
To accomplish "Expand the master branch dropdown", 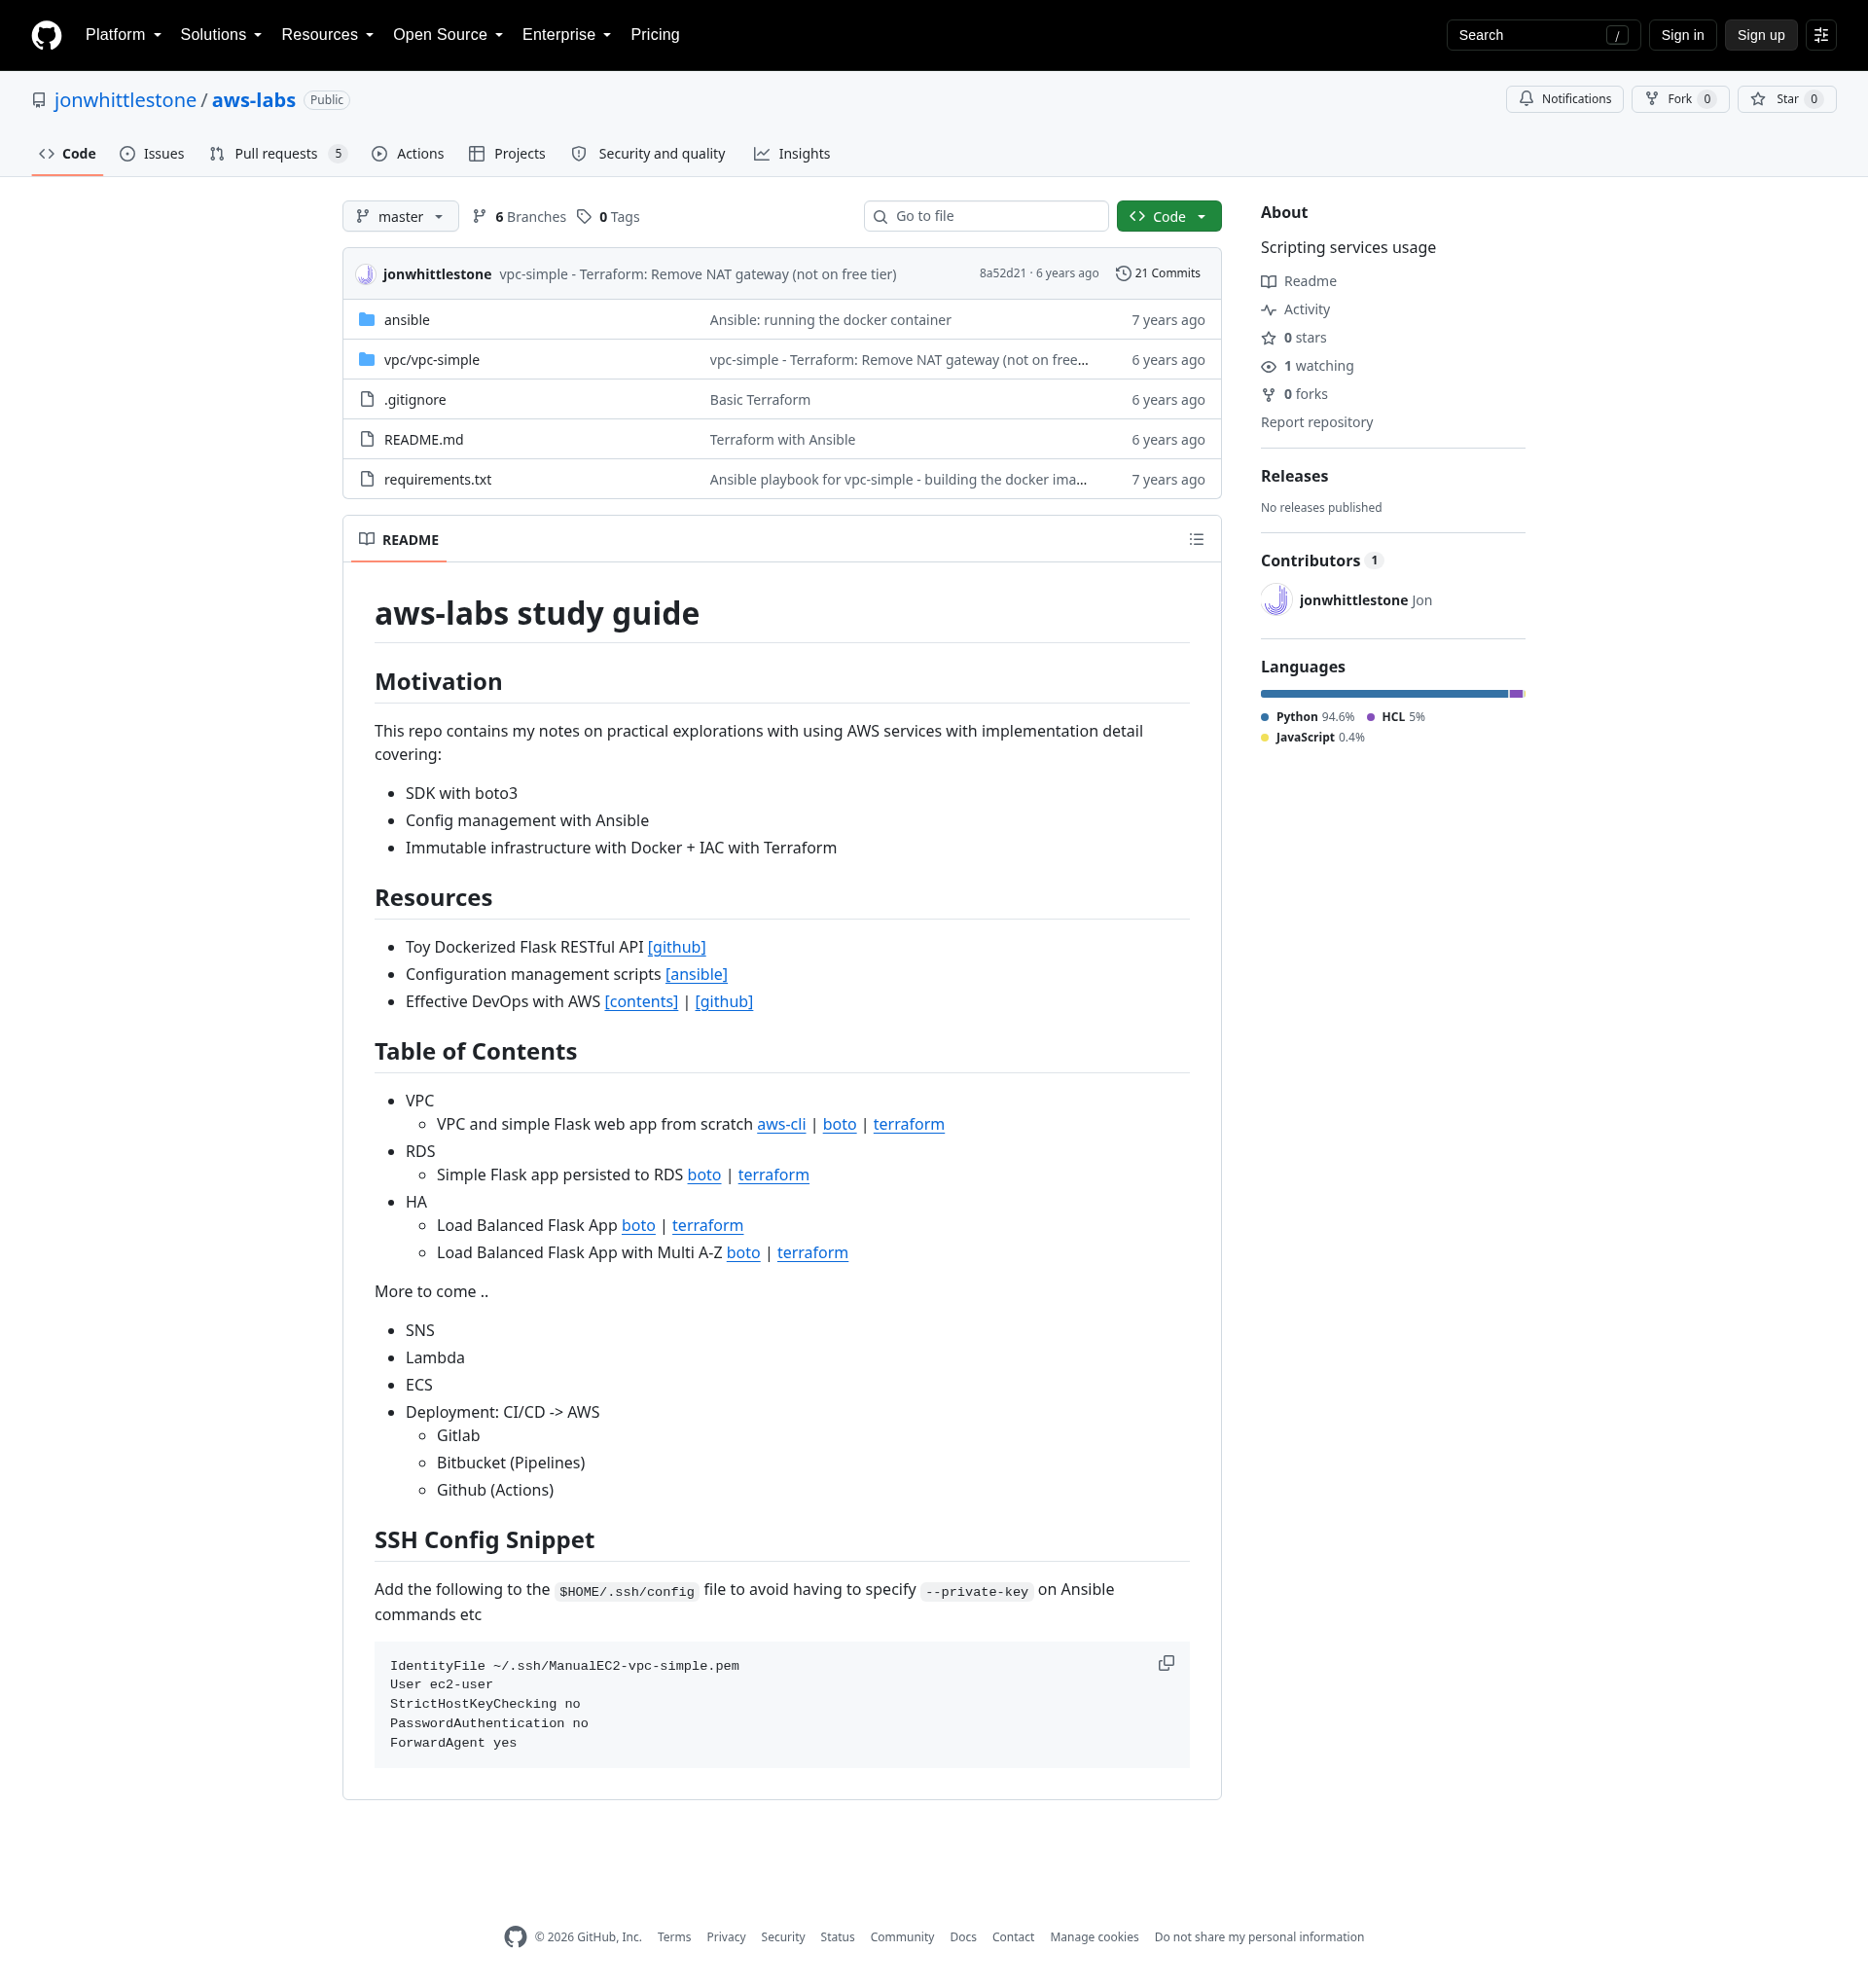I will coord(400,217).
